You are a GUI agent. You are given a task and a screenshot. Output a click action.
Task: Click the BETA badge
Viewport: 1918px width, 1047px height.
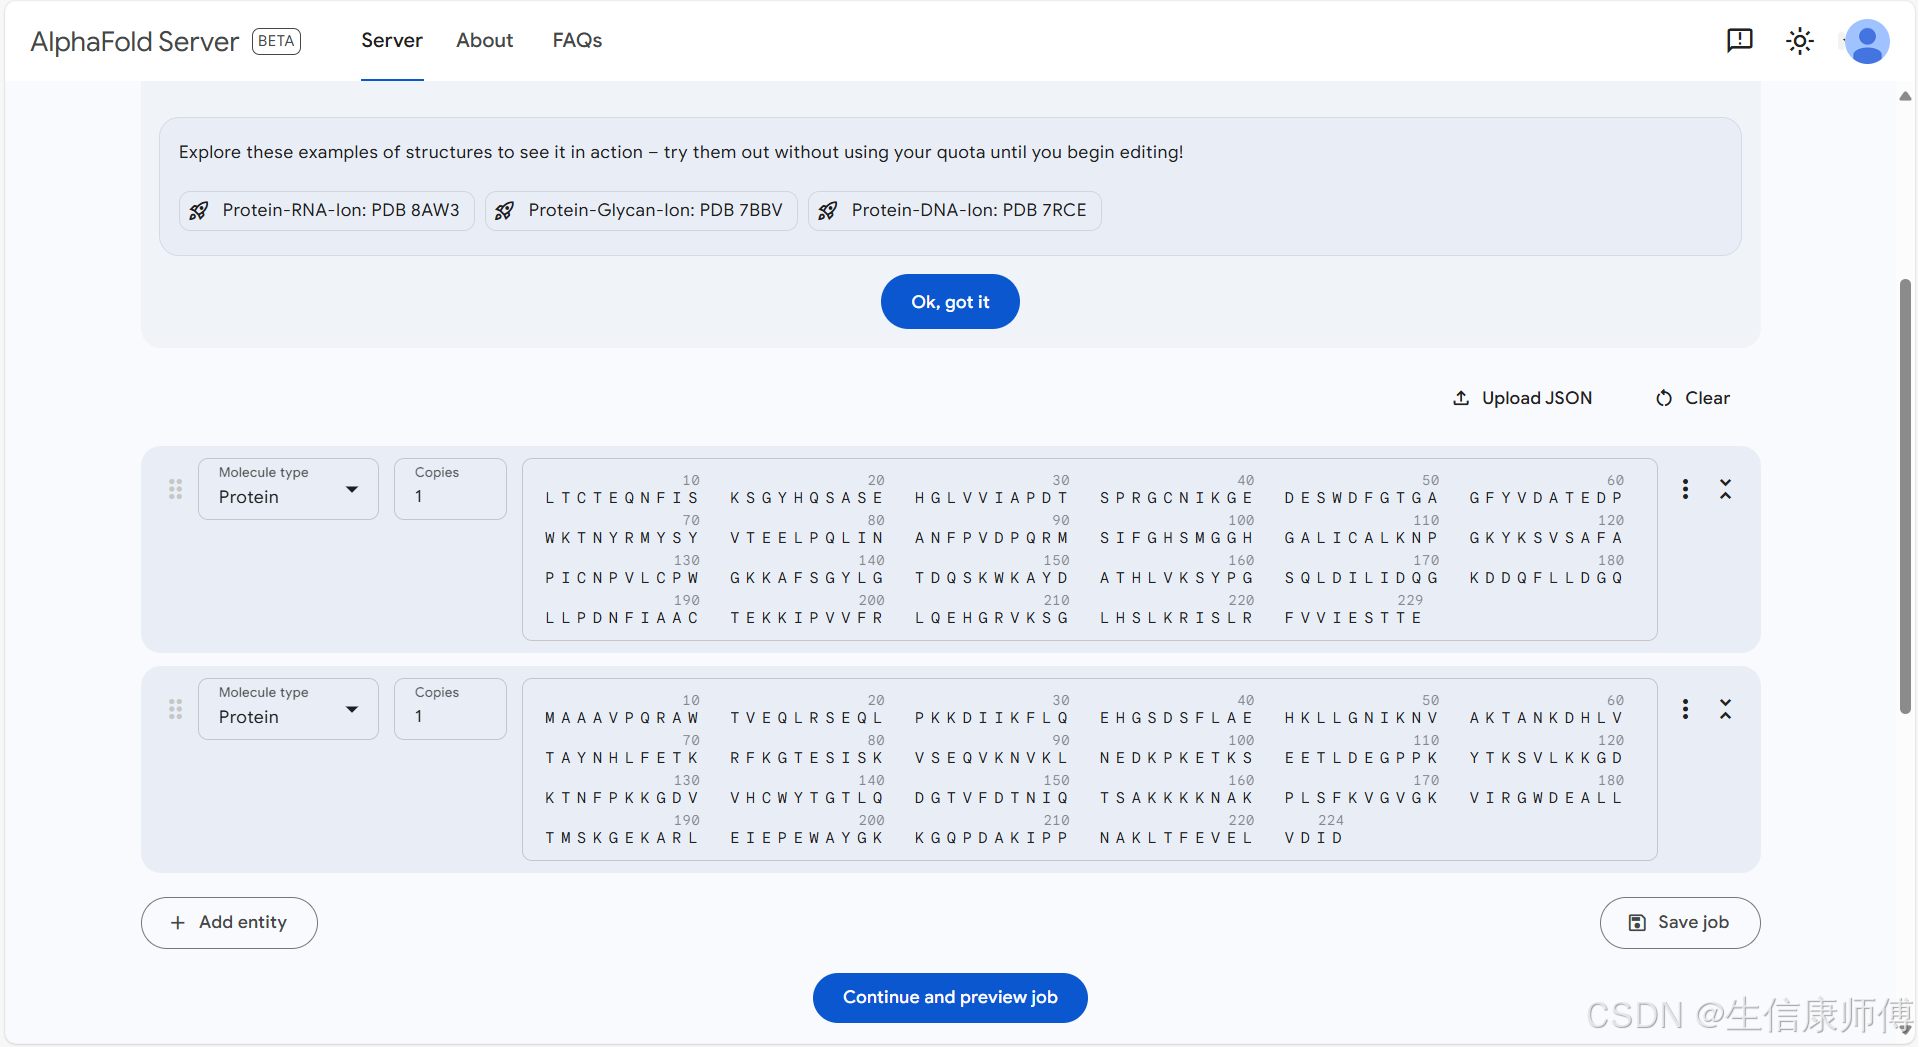(x=276, y=41)
